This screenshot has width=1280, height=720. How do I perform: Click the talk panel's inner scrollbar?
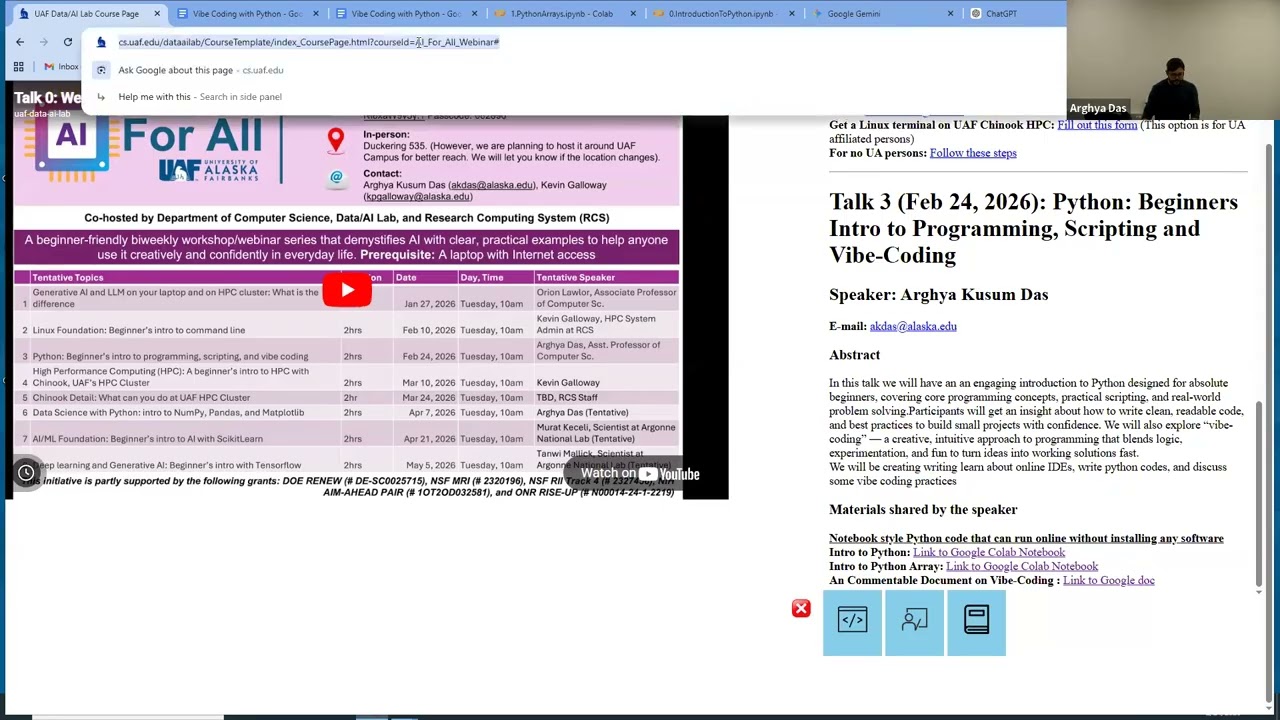click(x=1258, y=495)
